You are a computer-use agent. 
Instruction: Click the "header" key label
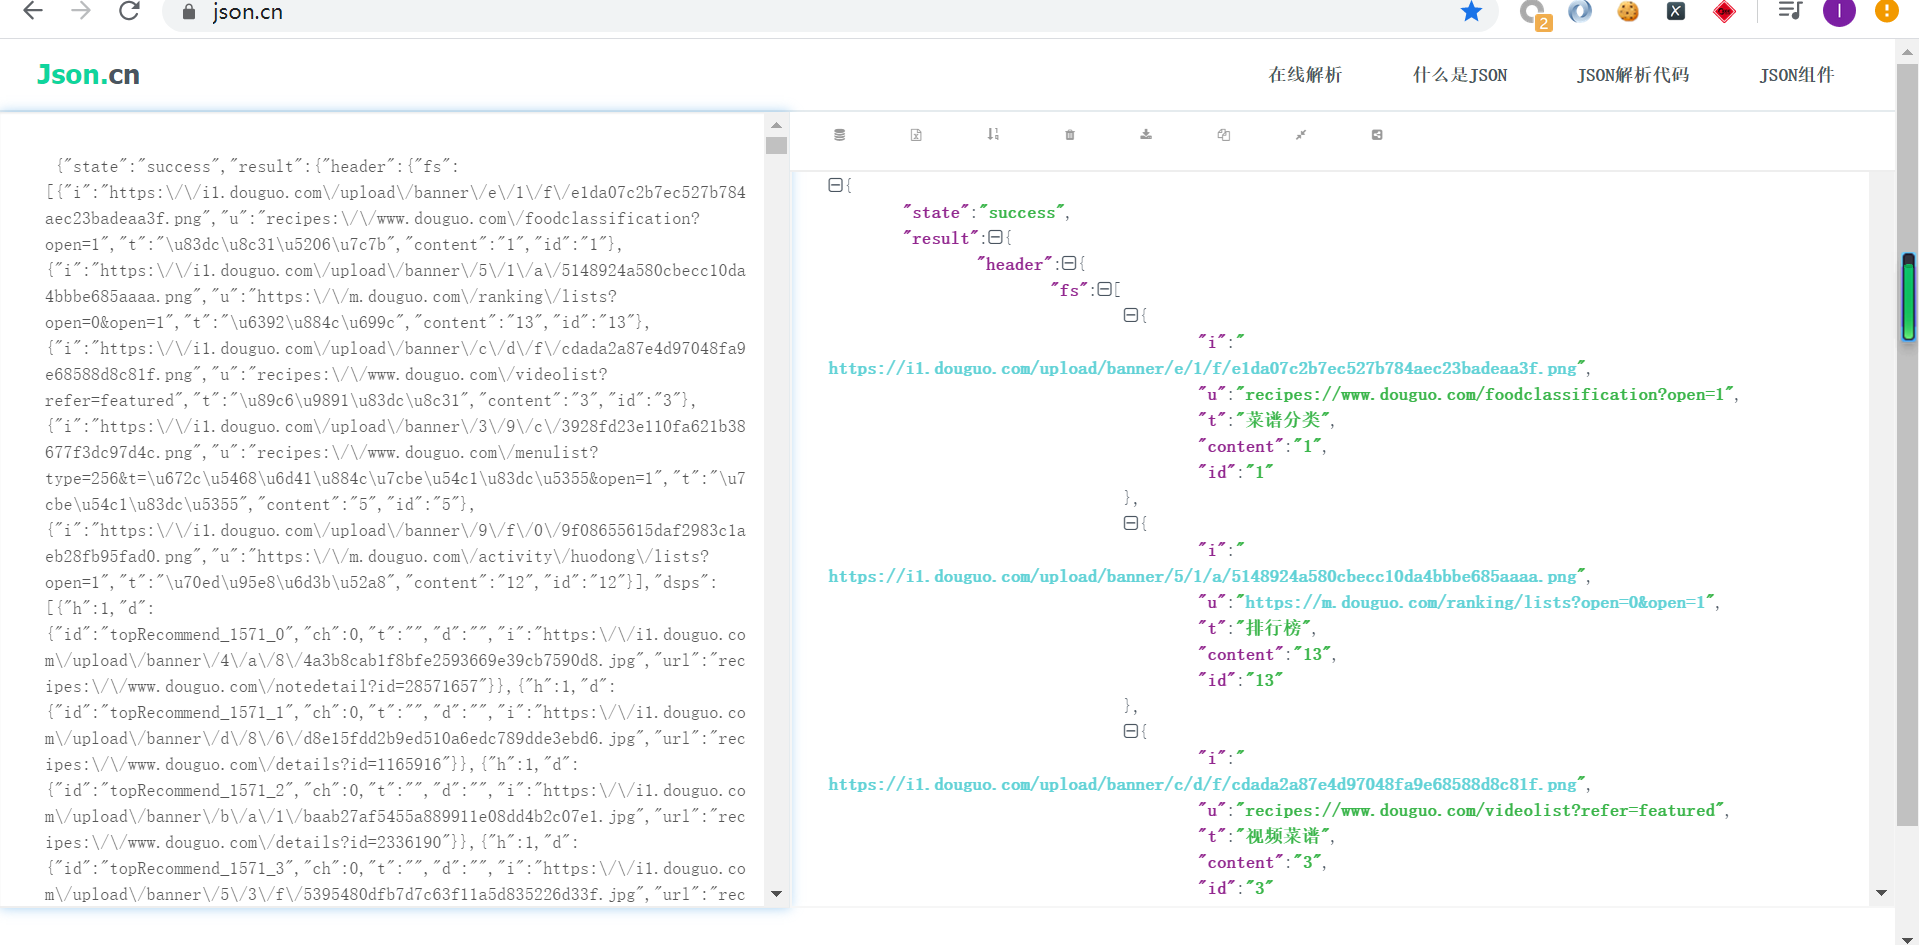pos(1015,264)
